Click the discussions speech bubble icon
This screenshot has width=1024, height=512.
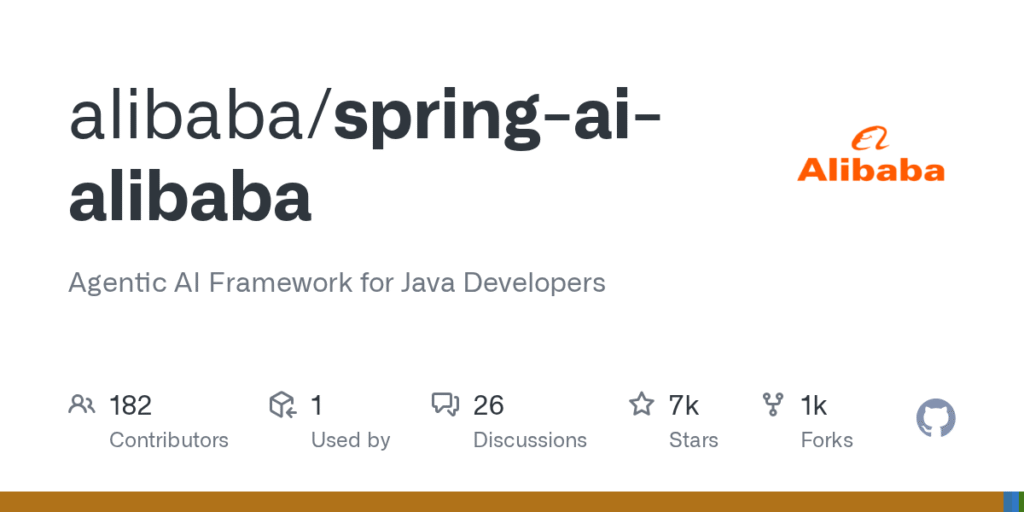click(x=445, y=404)
